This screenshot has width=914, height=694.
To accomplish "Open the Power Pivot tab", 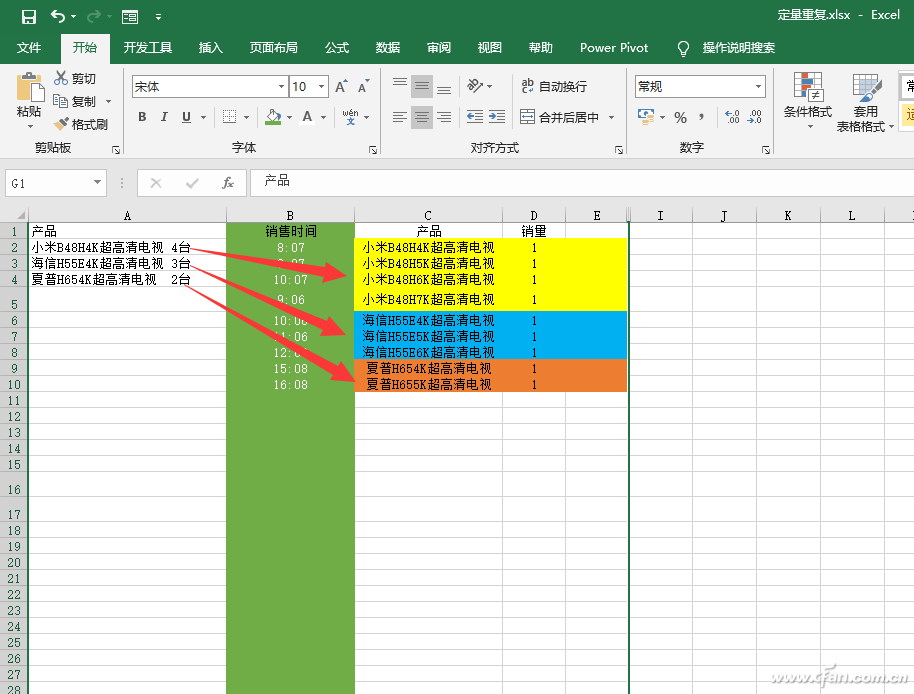I will pyautogui.click(x=614, y=48).
